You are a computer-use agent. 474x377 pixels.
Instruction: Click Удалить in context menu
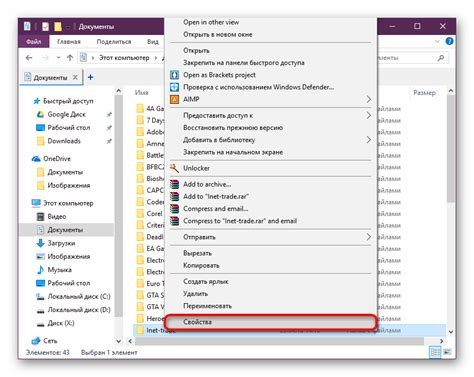click(195, 294)
